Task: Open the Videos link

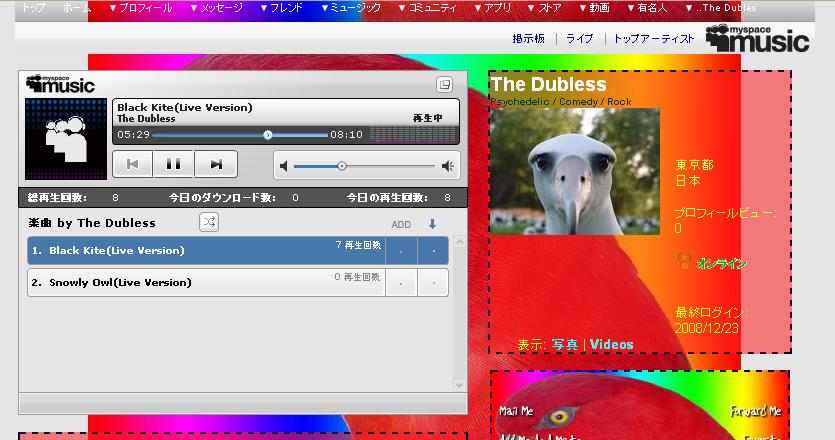Action: [x=611, y=345]
